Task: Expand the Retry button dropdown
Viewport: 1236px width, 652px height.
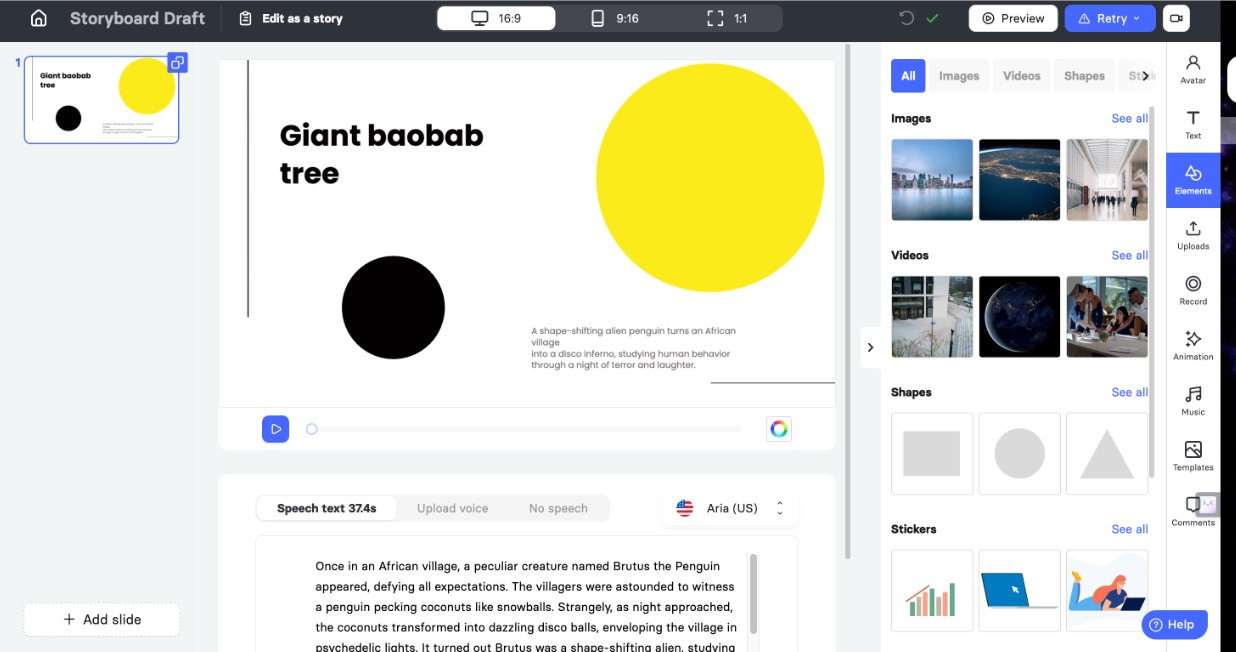Action: point(1136,18)
